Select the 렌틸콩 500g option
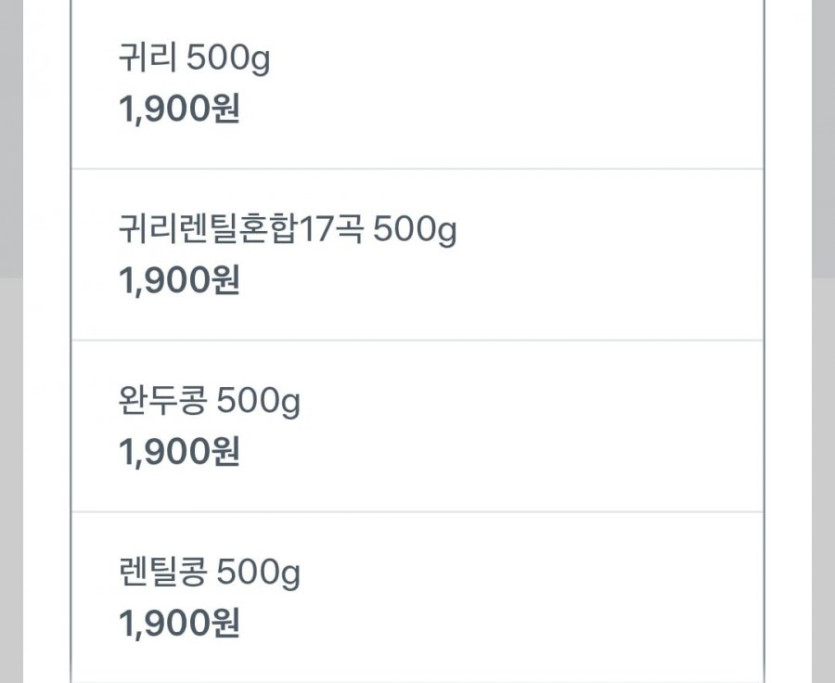The height and width of the screenshot is (683, 835). tap(416, 598)
